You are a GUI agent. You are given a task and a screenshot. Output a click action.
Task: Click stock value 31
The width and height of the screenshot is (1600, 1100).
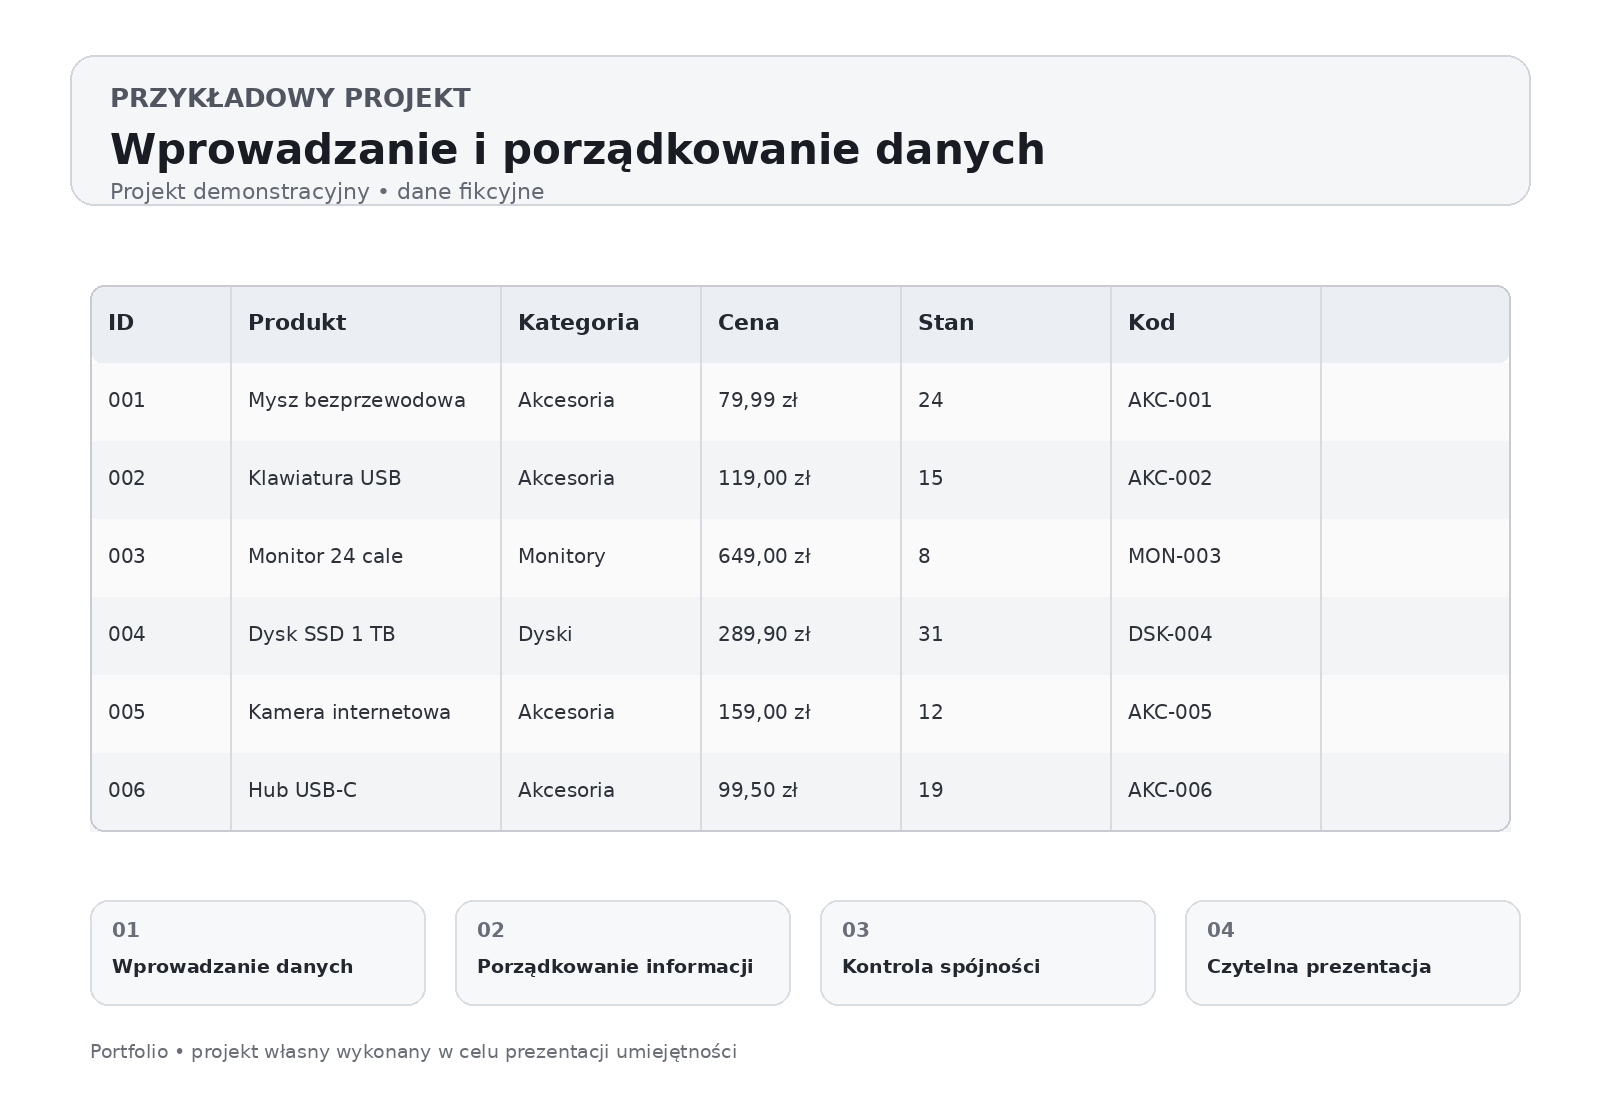[x=930, y=635]
